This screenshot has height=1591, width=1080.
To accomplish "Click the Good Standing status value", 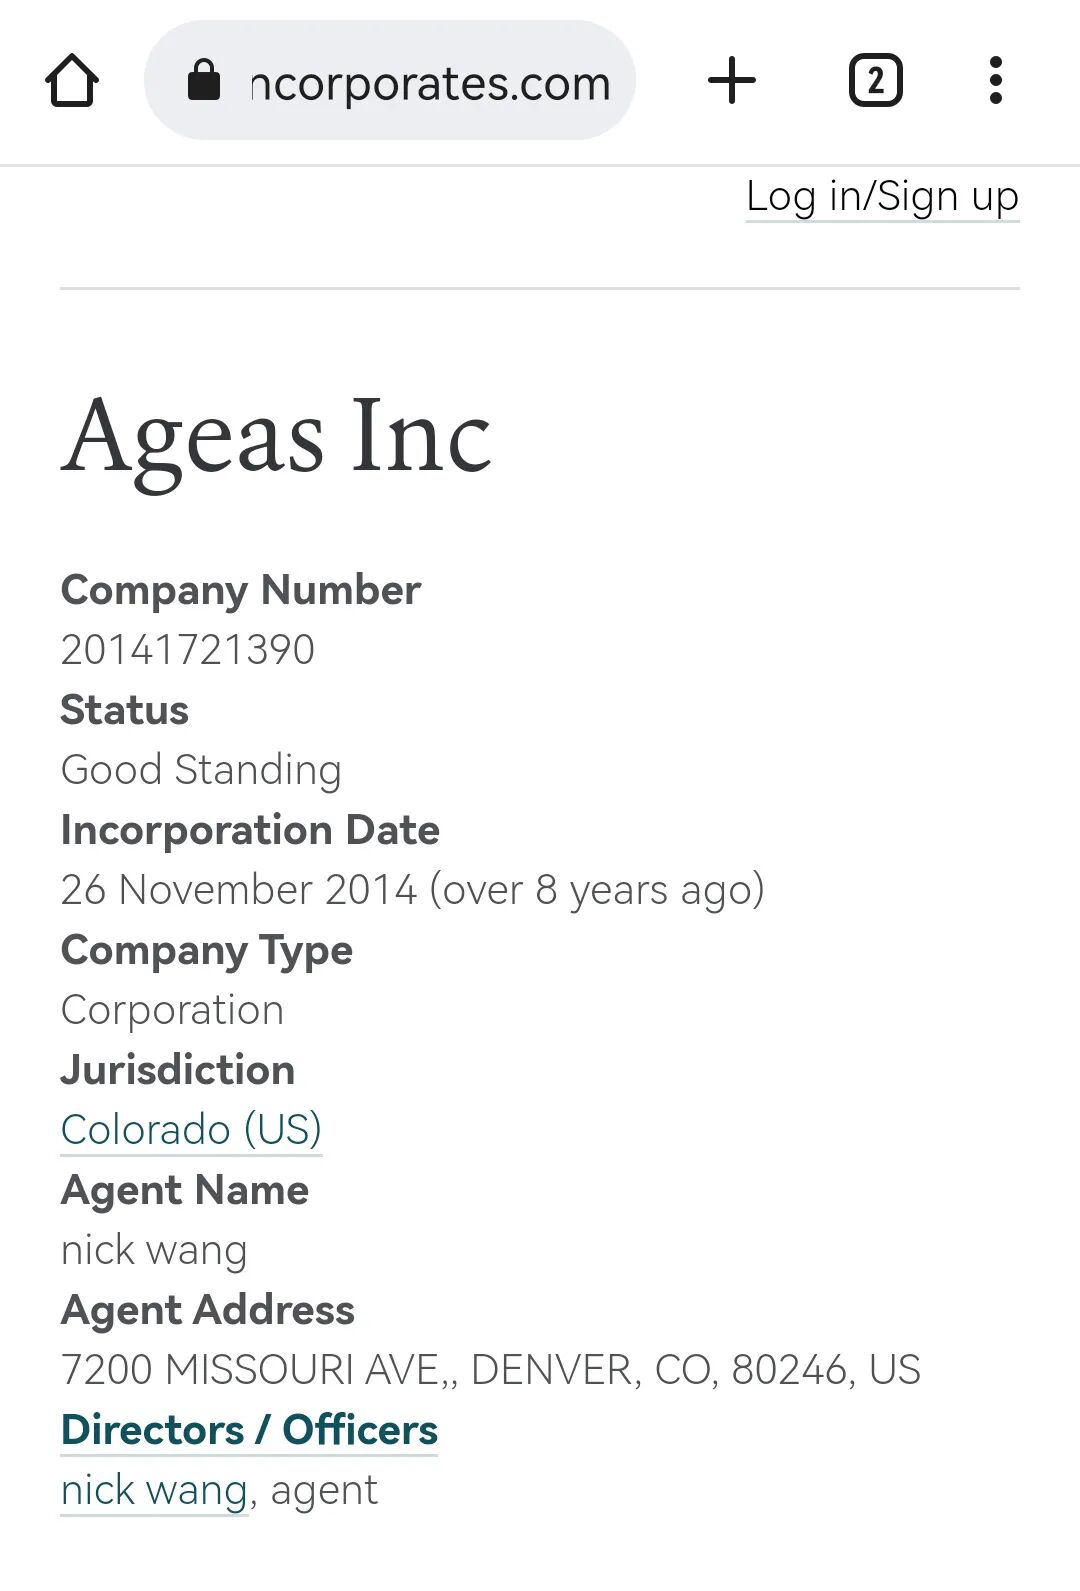I will pos(201,770).
